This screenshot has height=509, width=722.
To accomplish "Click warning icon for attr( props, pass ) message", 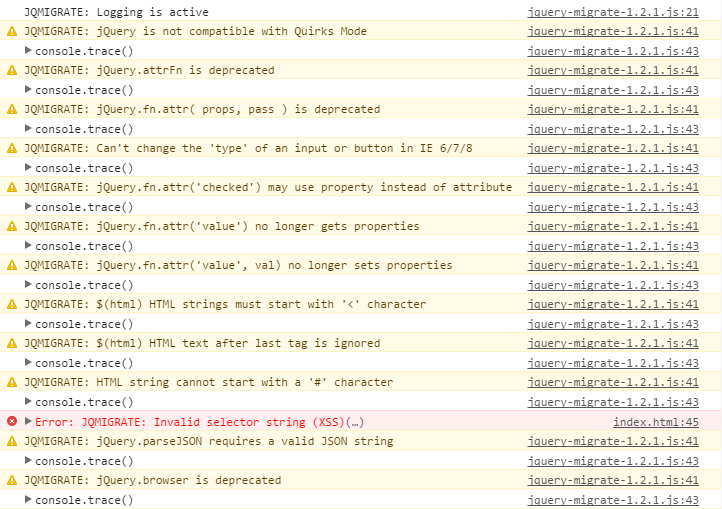I will point(12,110).
